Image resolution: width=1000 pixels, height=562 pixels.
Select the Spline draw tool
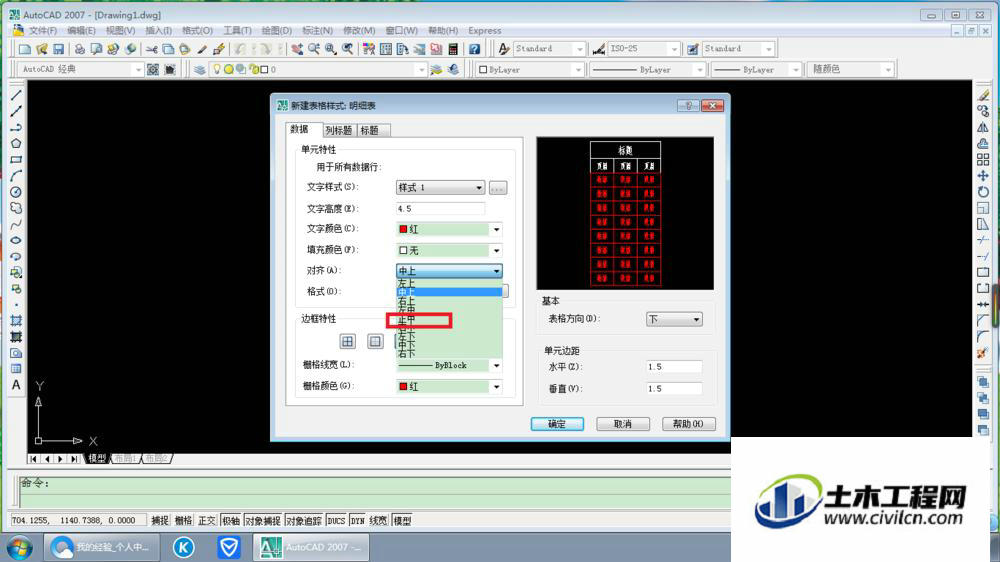coord(16,224)
